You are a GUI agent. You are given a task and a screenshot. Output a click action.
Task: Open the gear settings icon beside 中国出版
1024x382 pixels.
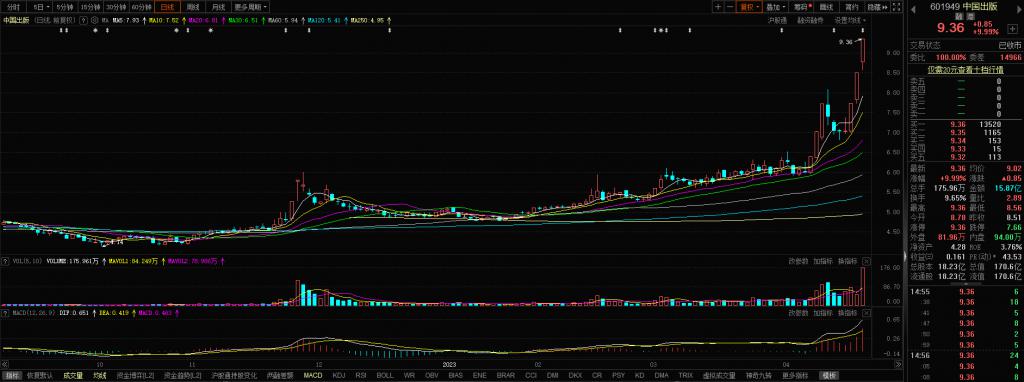(94, 20)
